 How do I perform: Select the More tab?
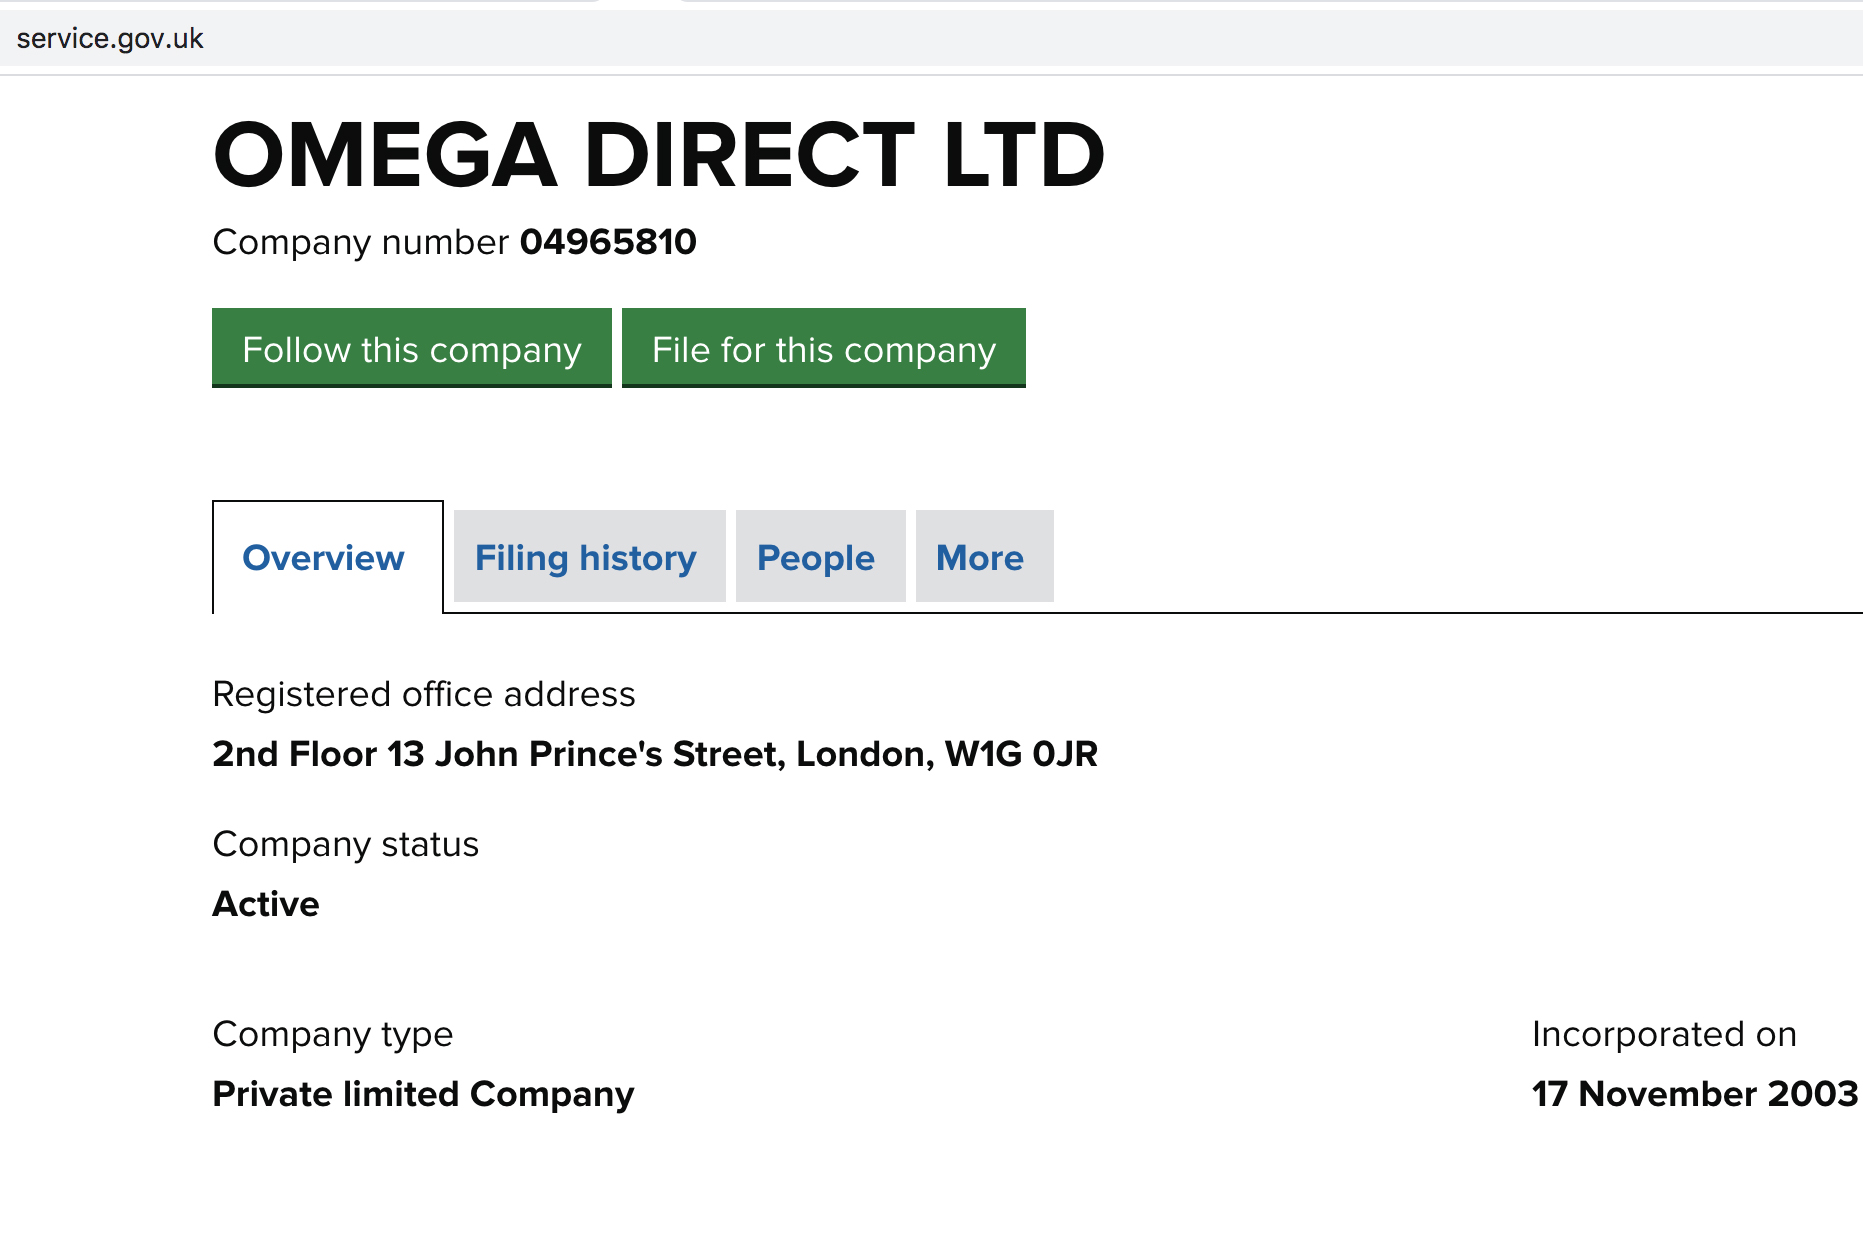[x=980, y=558]
